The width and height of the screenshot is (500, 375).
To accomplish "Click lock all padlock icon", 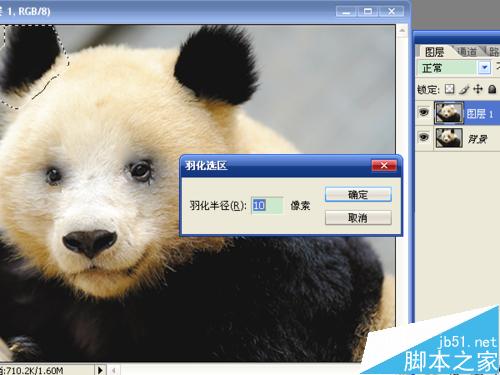I will [x=492, y=89].
